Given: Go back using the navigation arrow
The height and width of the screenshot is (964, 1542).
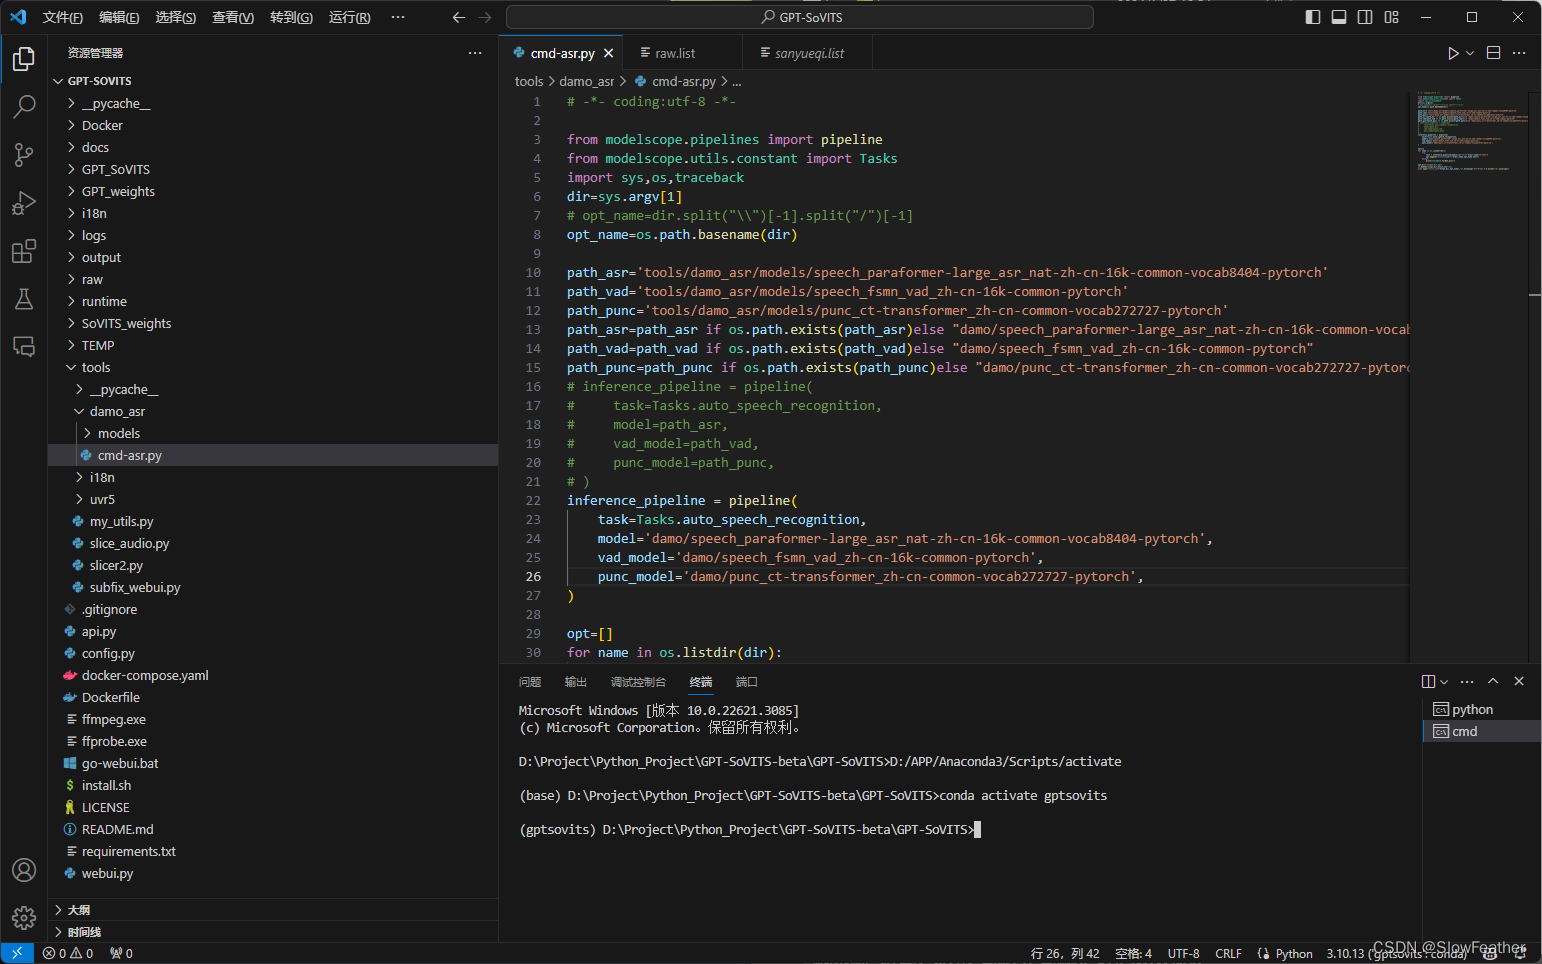Looking at the screenshot, I should [x=459, y=17].
